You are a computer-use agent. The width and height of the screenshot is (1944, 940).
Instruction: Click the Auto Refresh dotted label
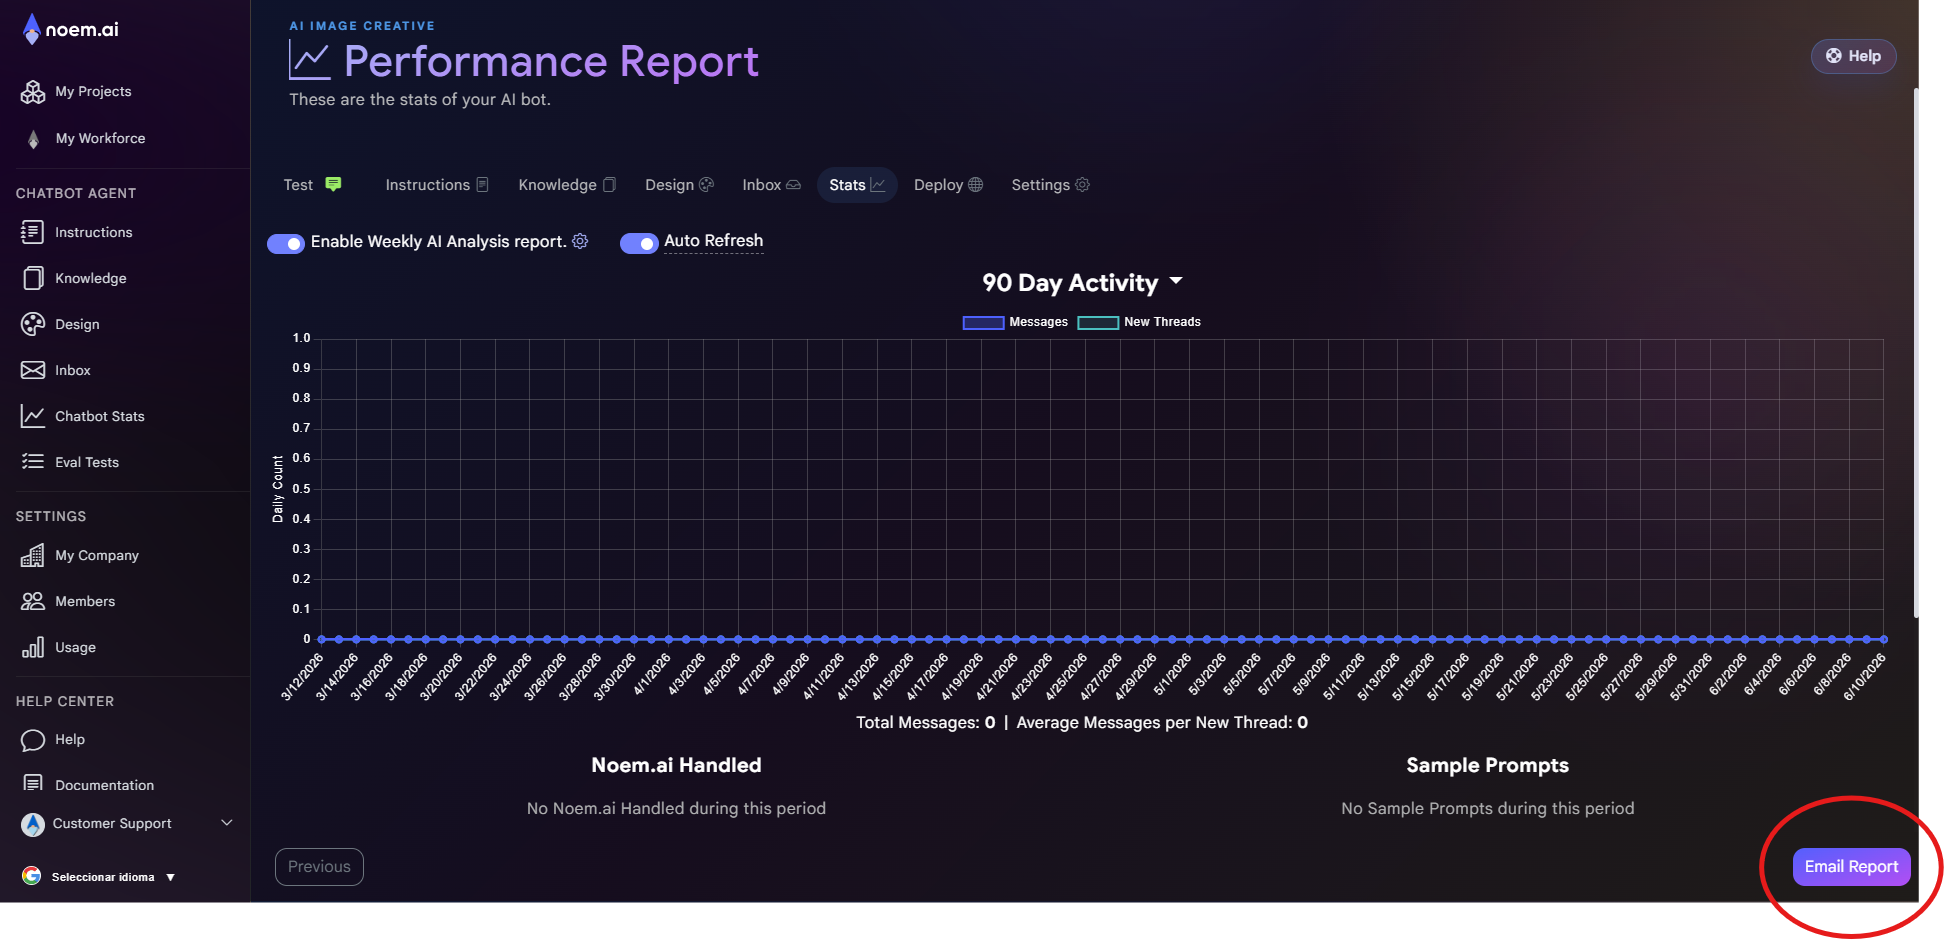tap(713, 241)
